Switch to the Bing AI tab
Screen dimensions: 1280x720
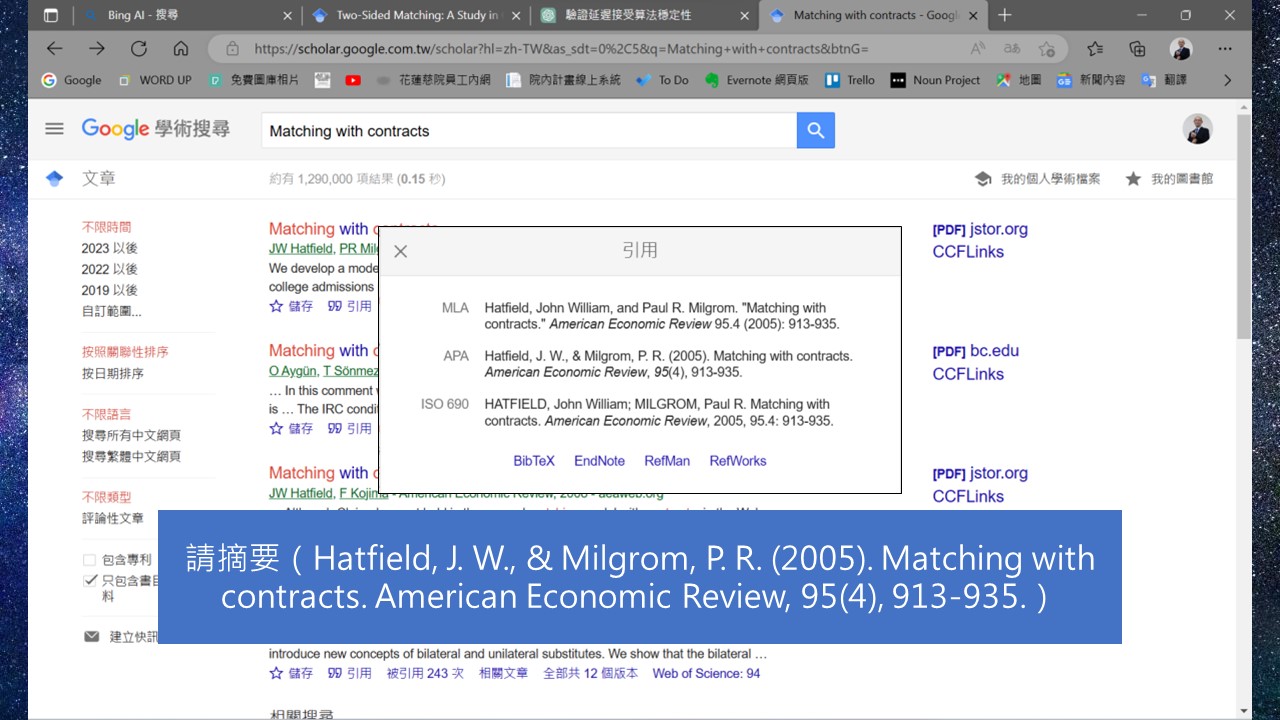(x=180, y=16)
